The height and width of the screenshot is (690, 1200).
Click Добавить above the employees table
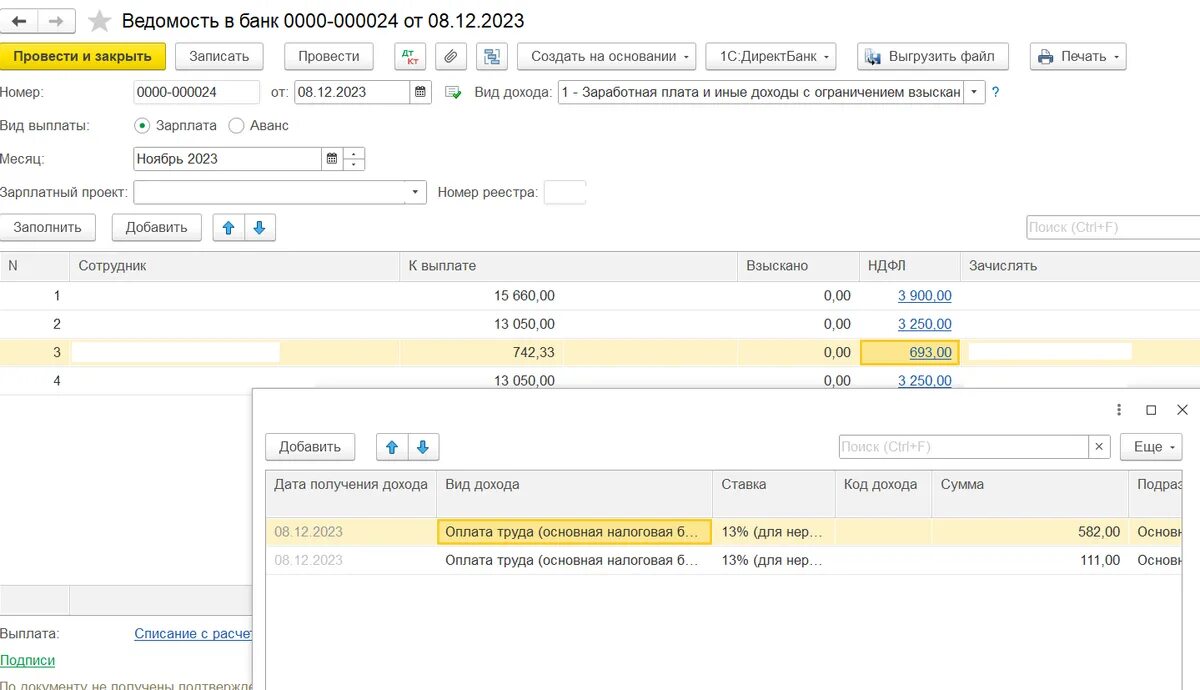(157, 227)
